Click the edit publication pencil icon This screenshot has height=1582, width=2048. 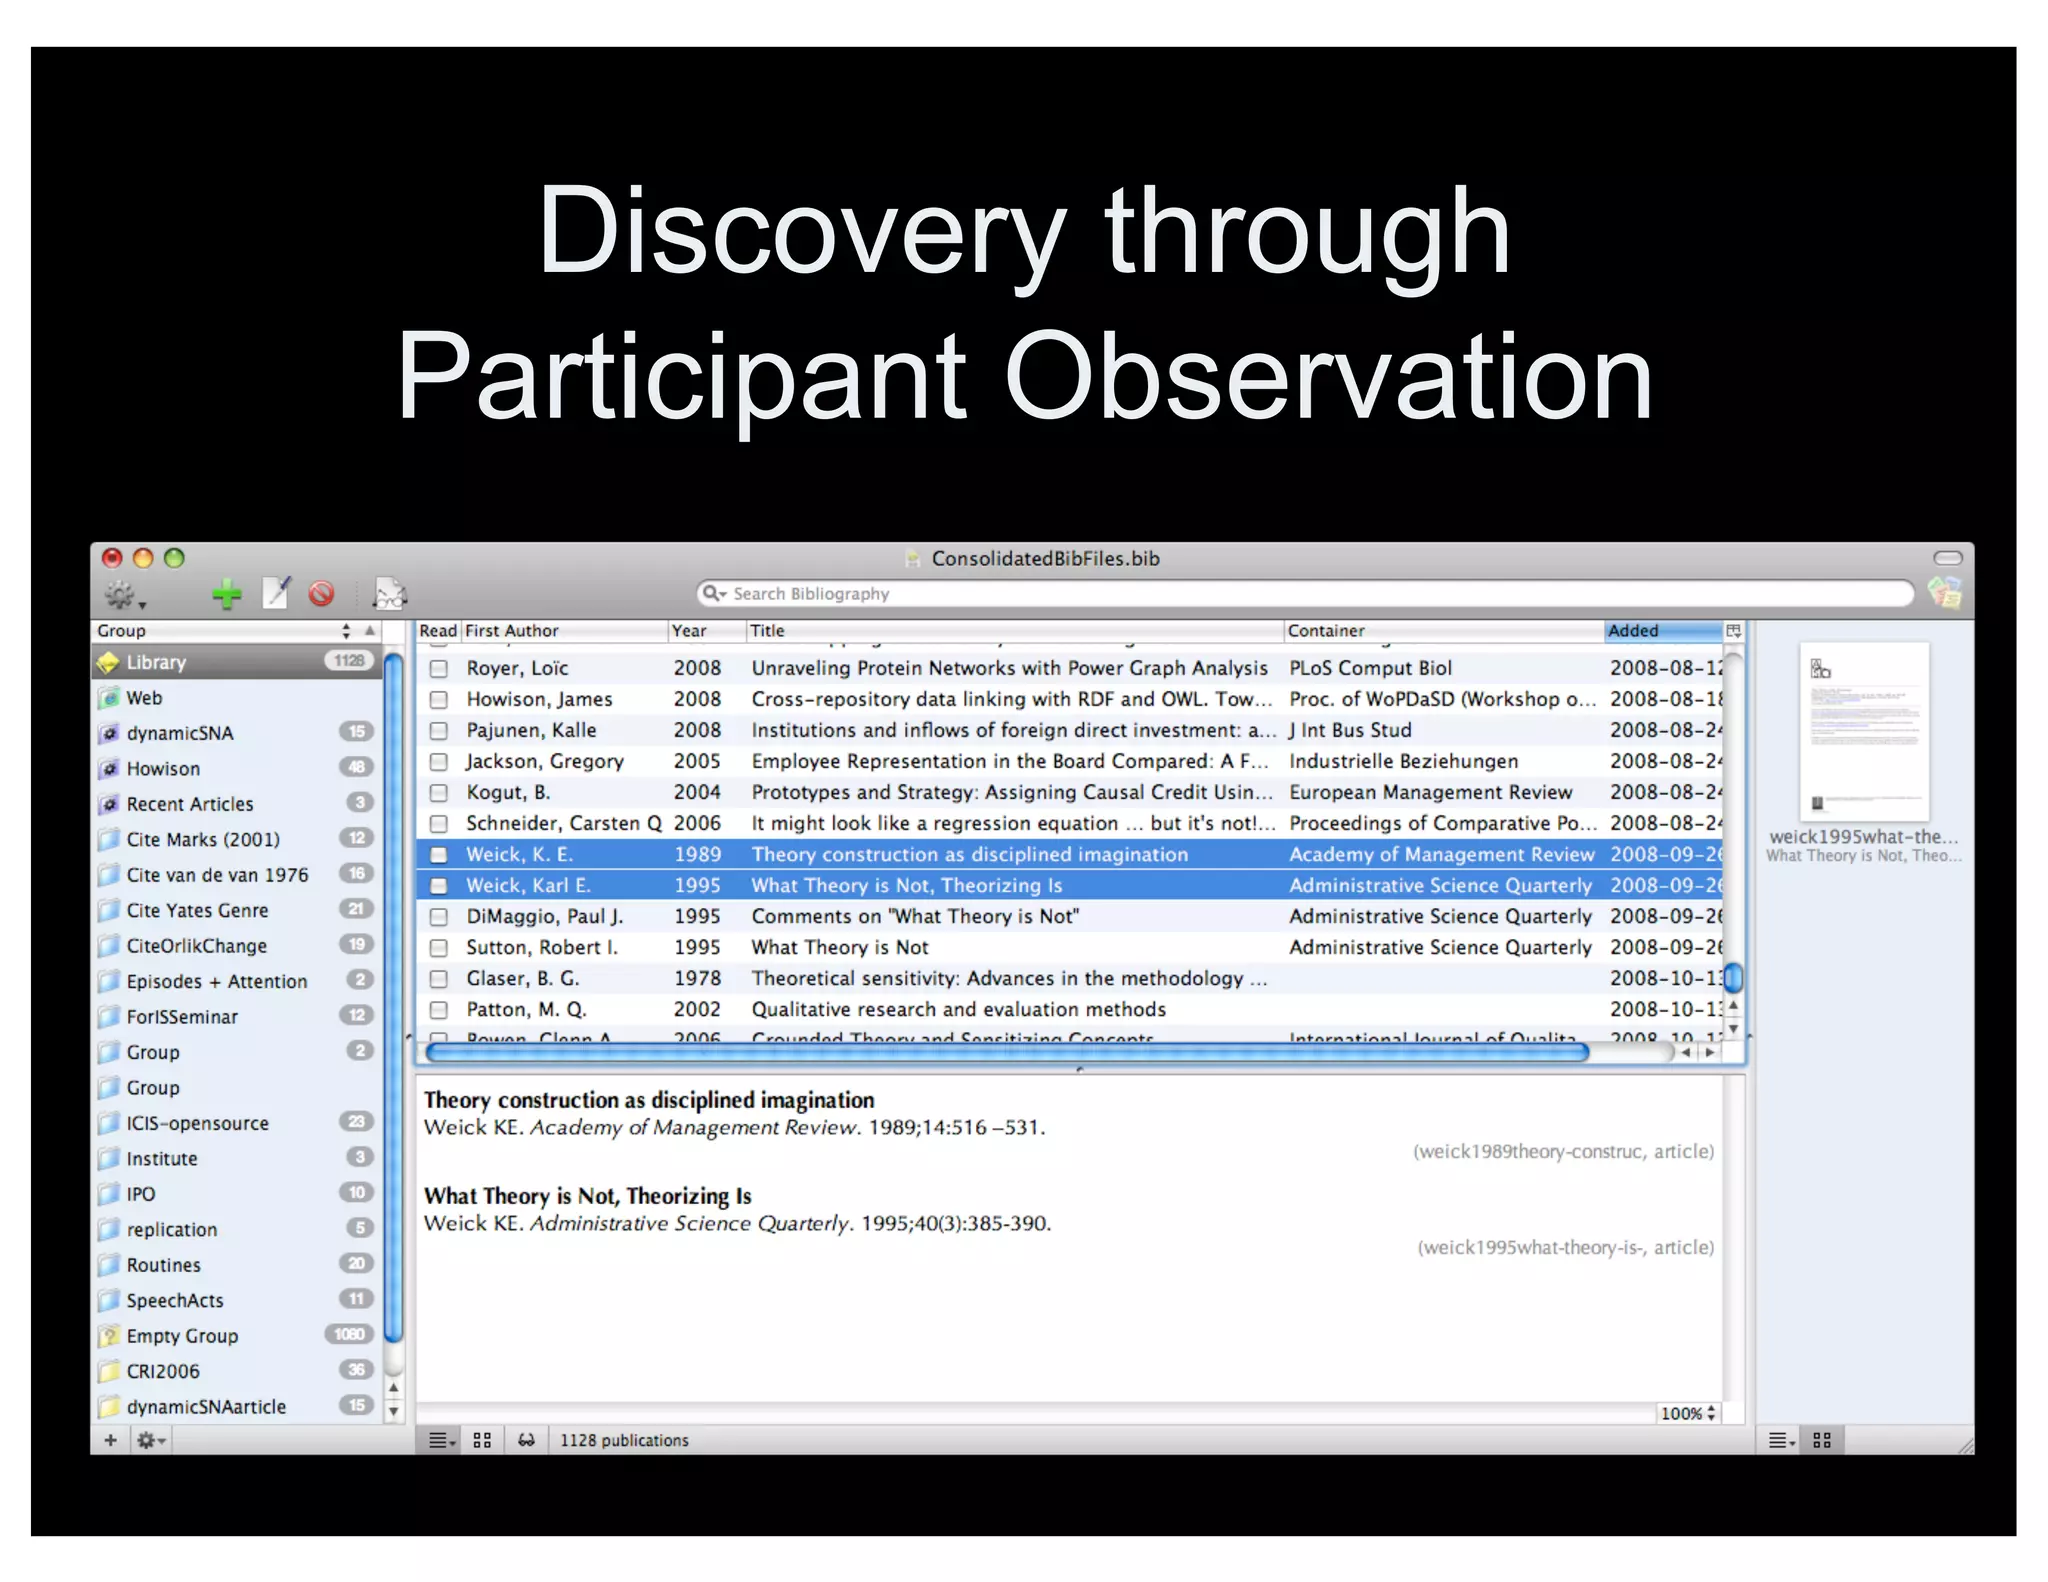pyautogui.click(x=275, y=593)
